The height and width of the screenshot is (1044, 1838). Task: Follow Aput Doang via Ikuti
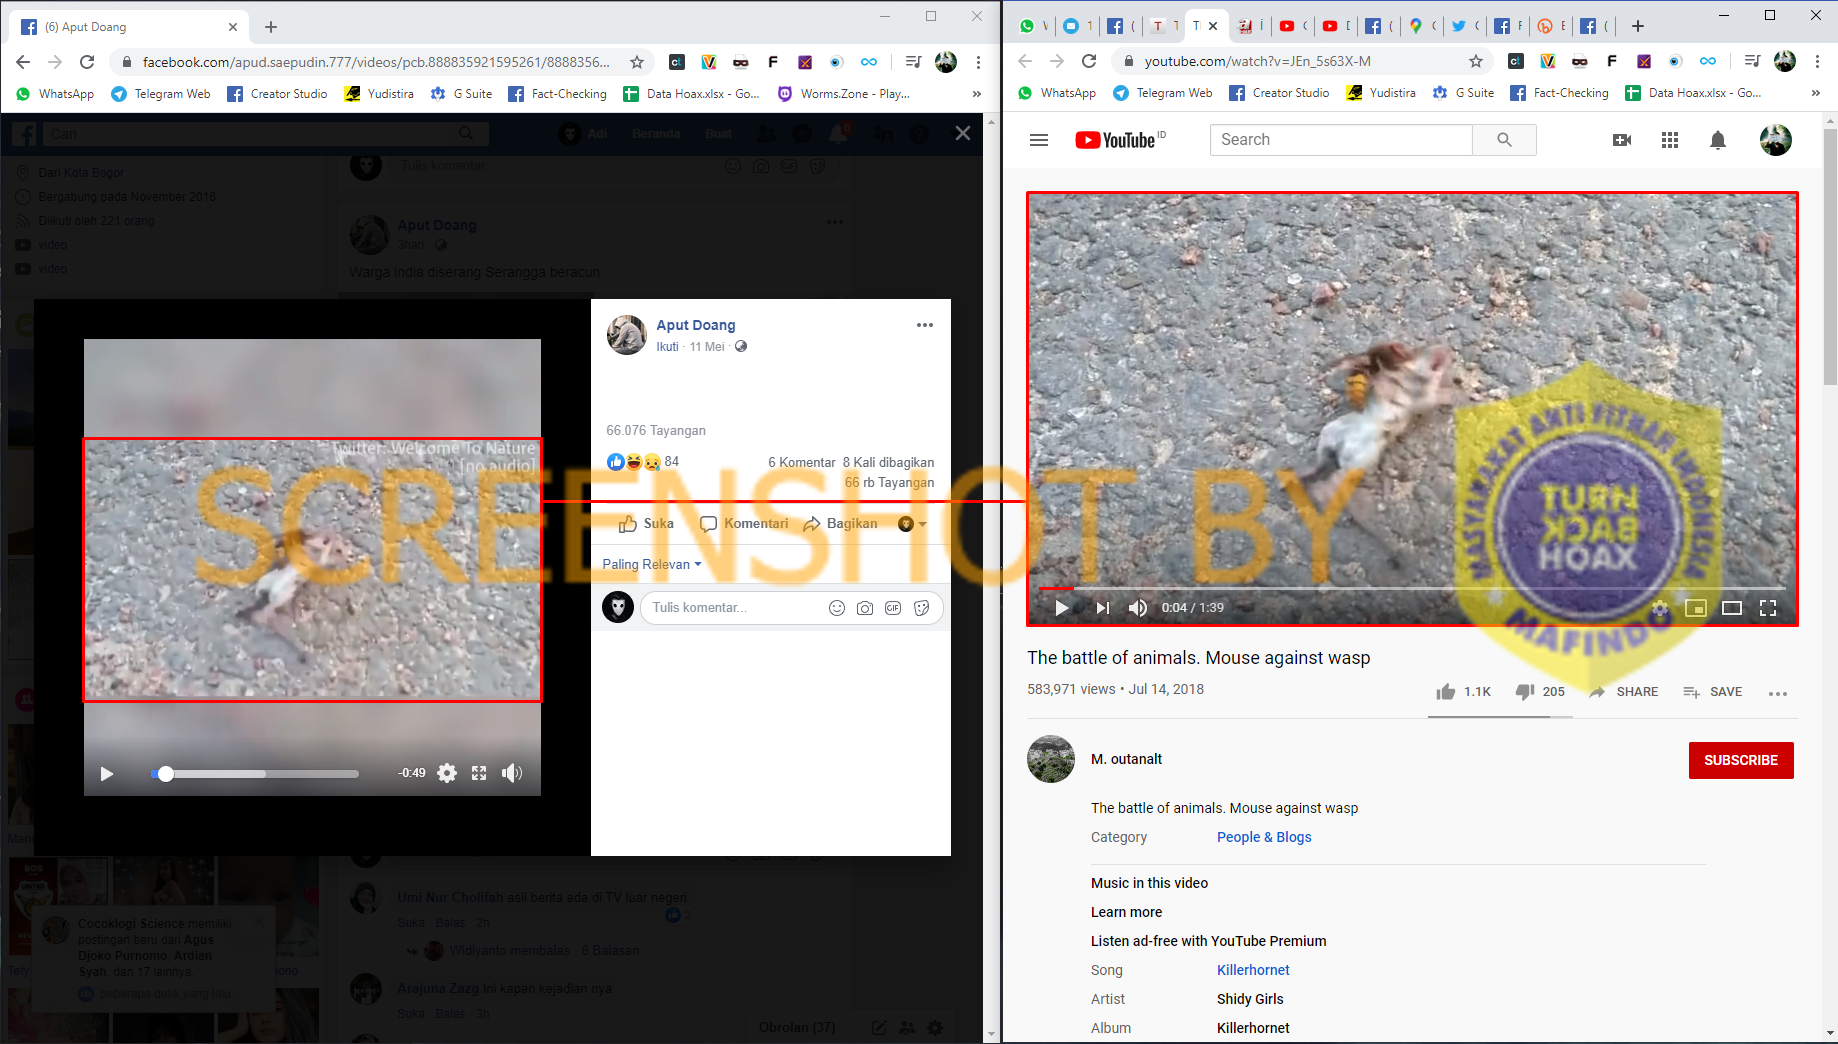tap(667, 347)
